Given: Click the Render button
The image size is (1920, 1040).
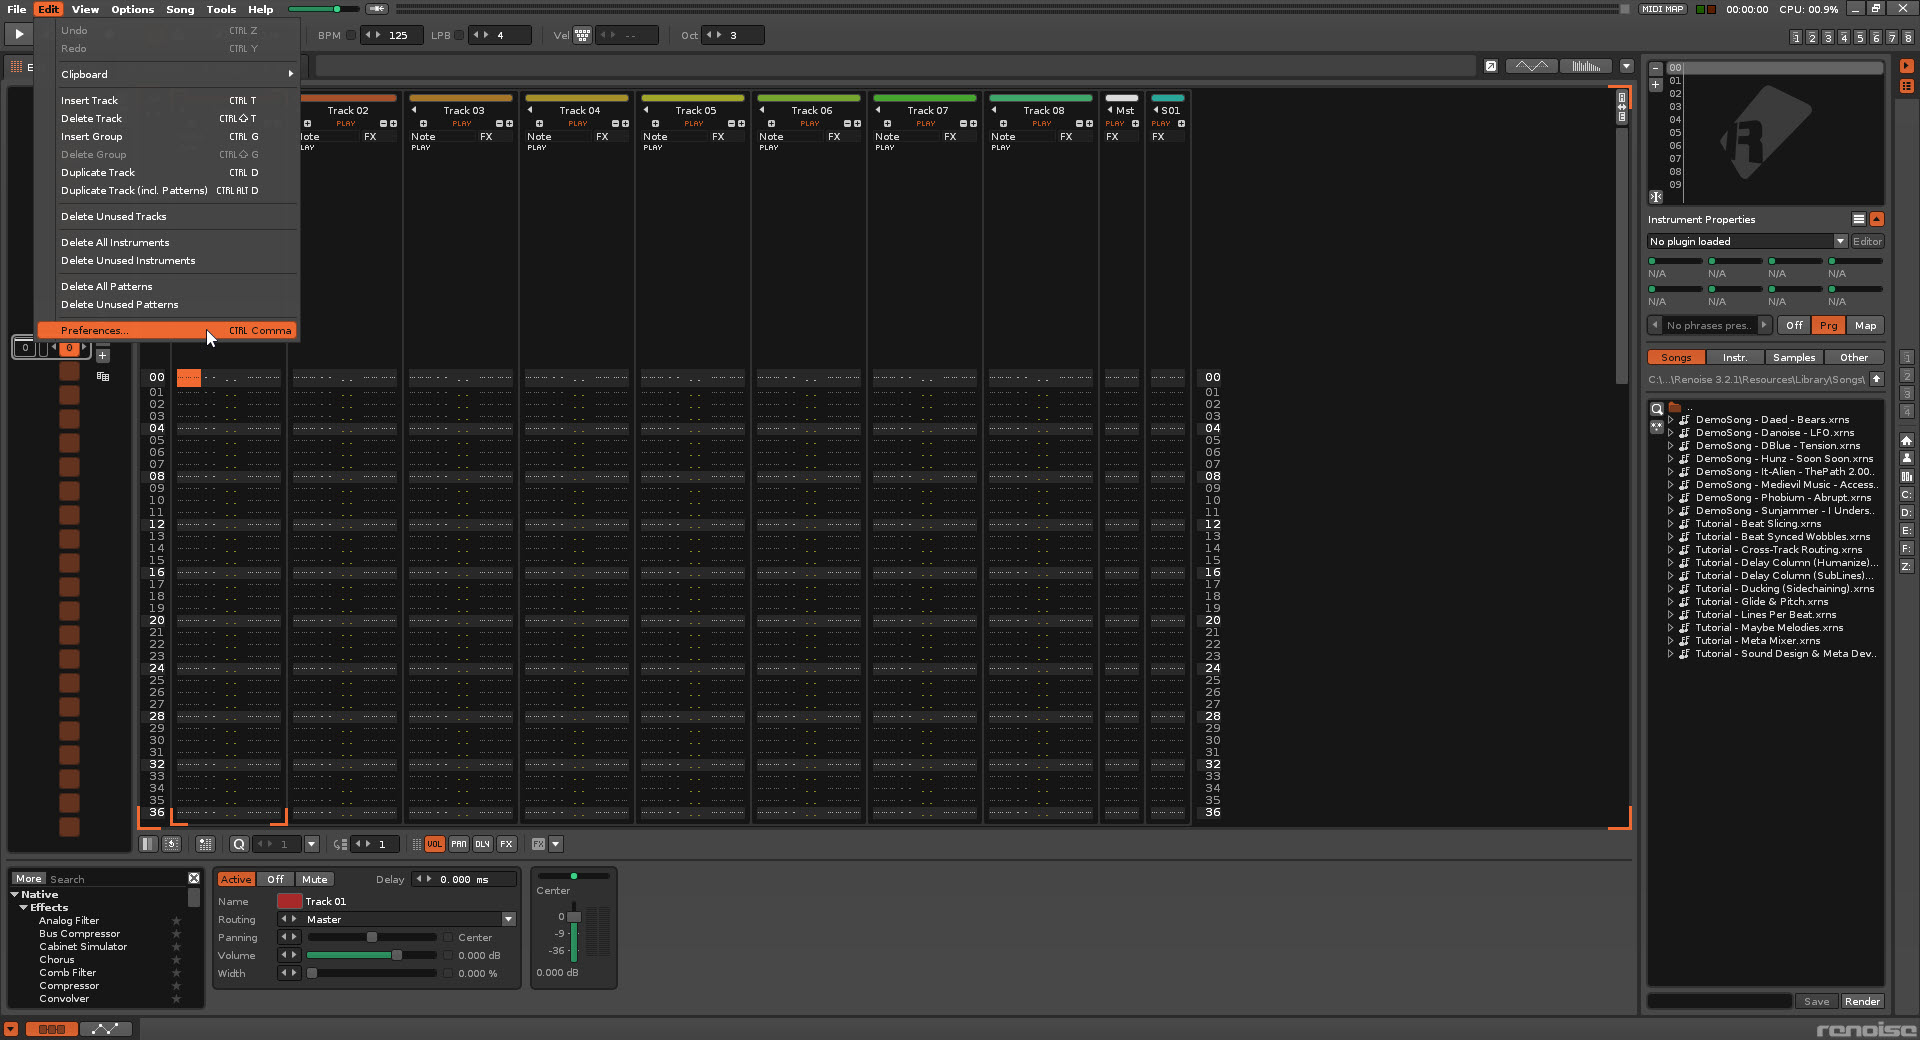Looking at the screenshot, I should click(1862, 1001).
